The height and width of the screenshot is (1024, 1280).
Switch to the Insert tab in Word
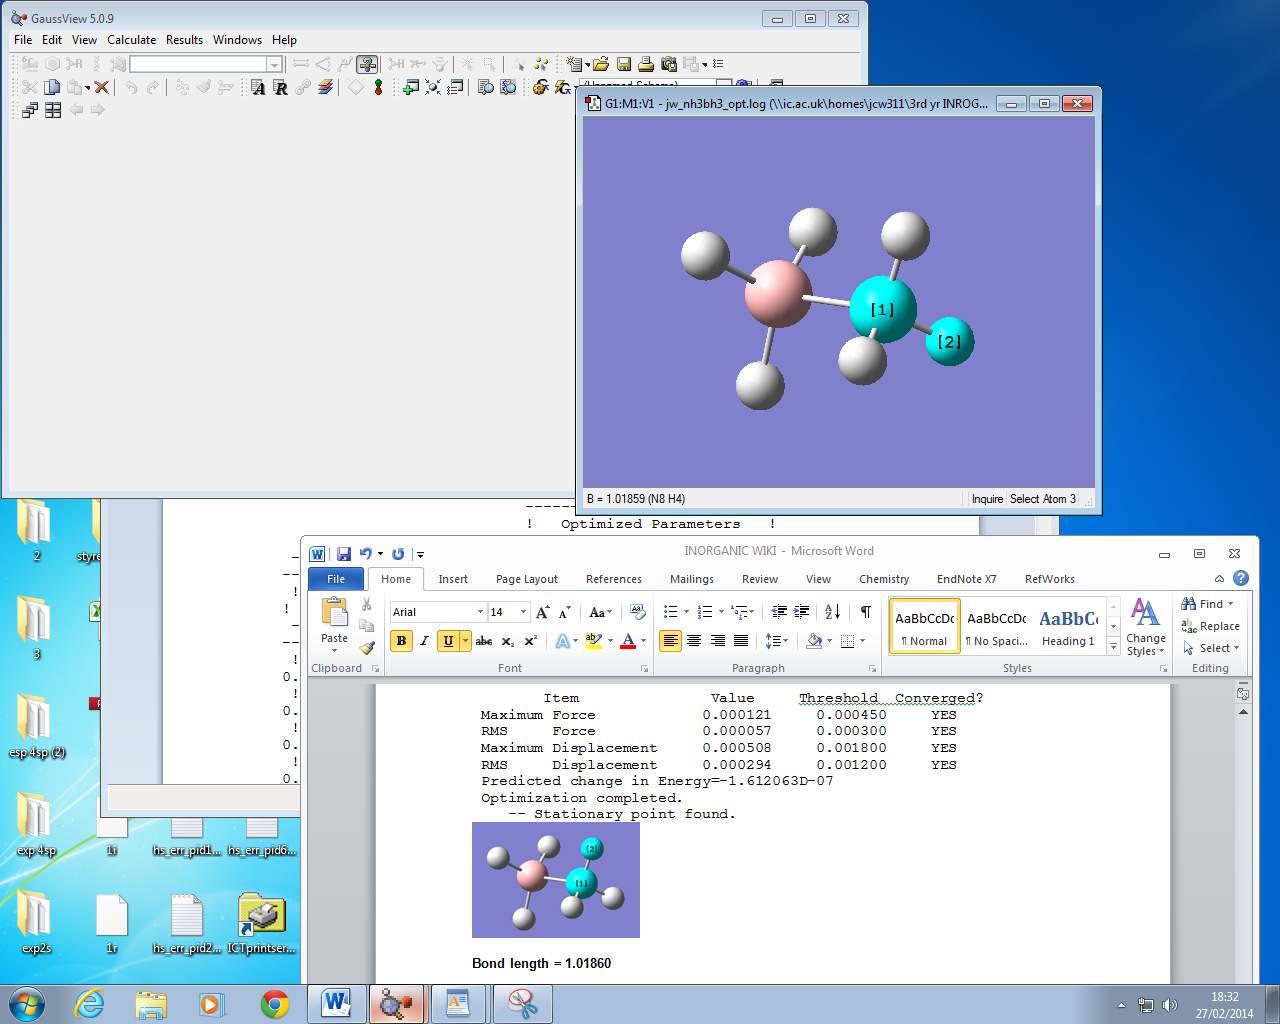[x=453, y=579]
